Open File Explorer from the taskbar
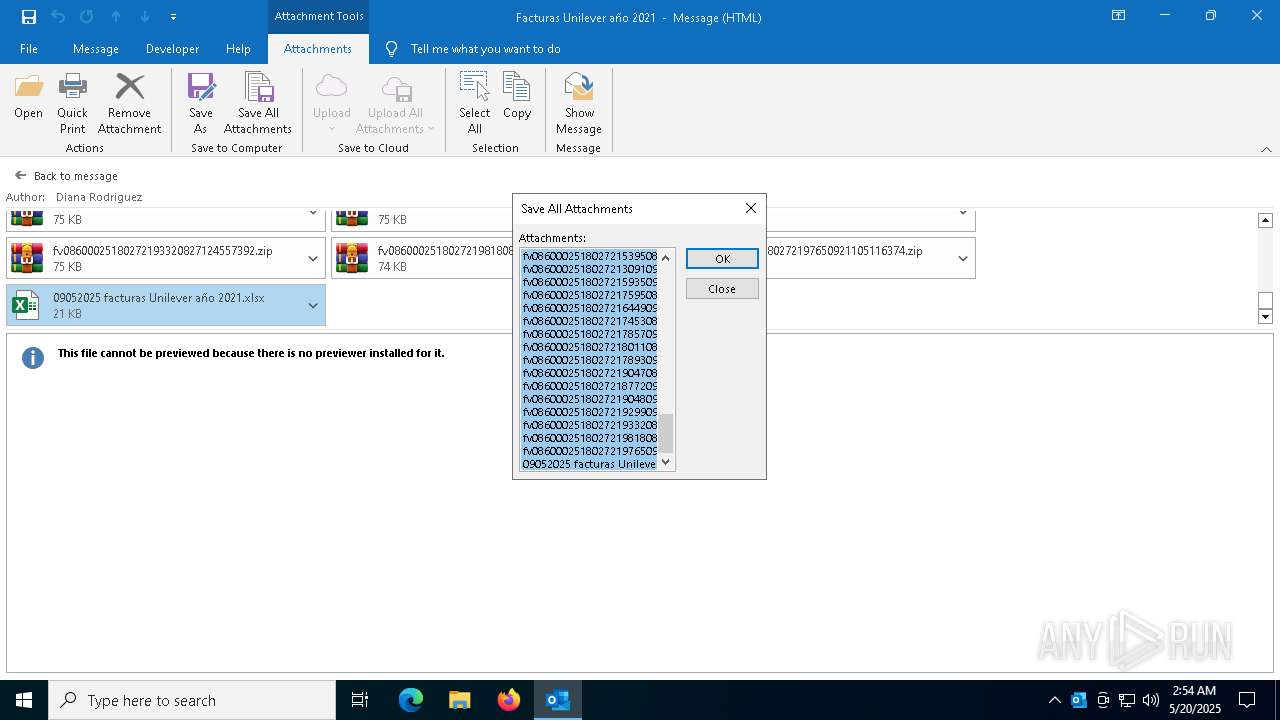Screen dimensions: 1280x720 click(459, 700)
